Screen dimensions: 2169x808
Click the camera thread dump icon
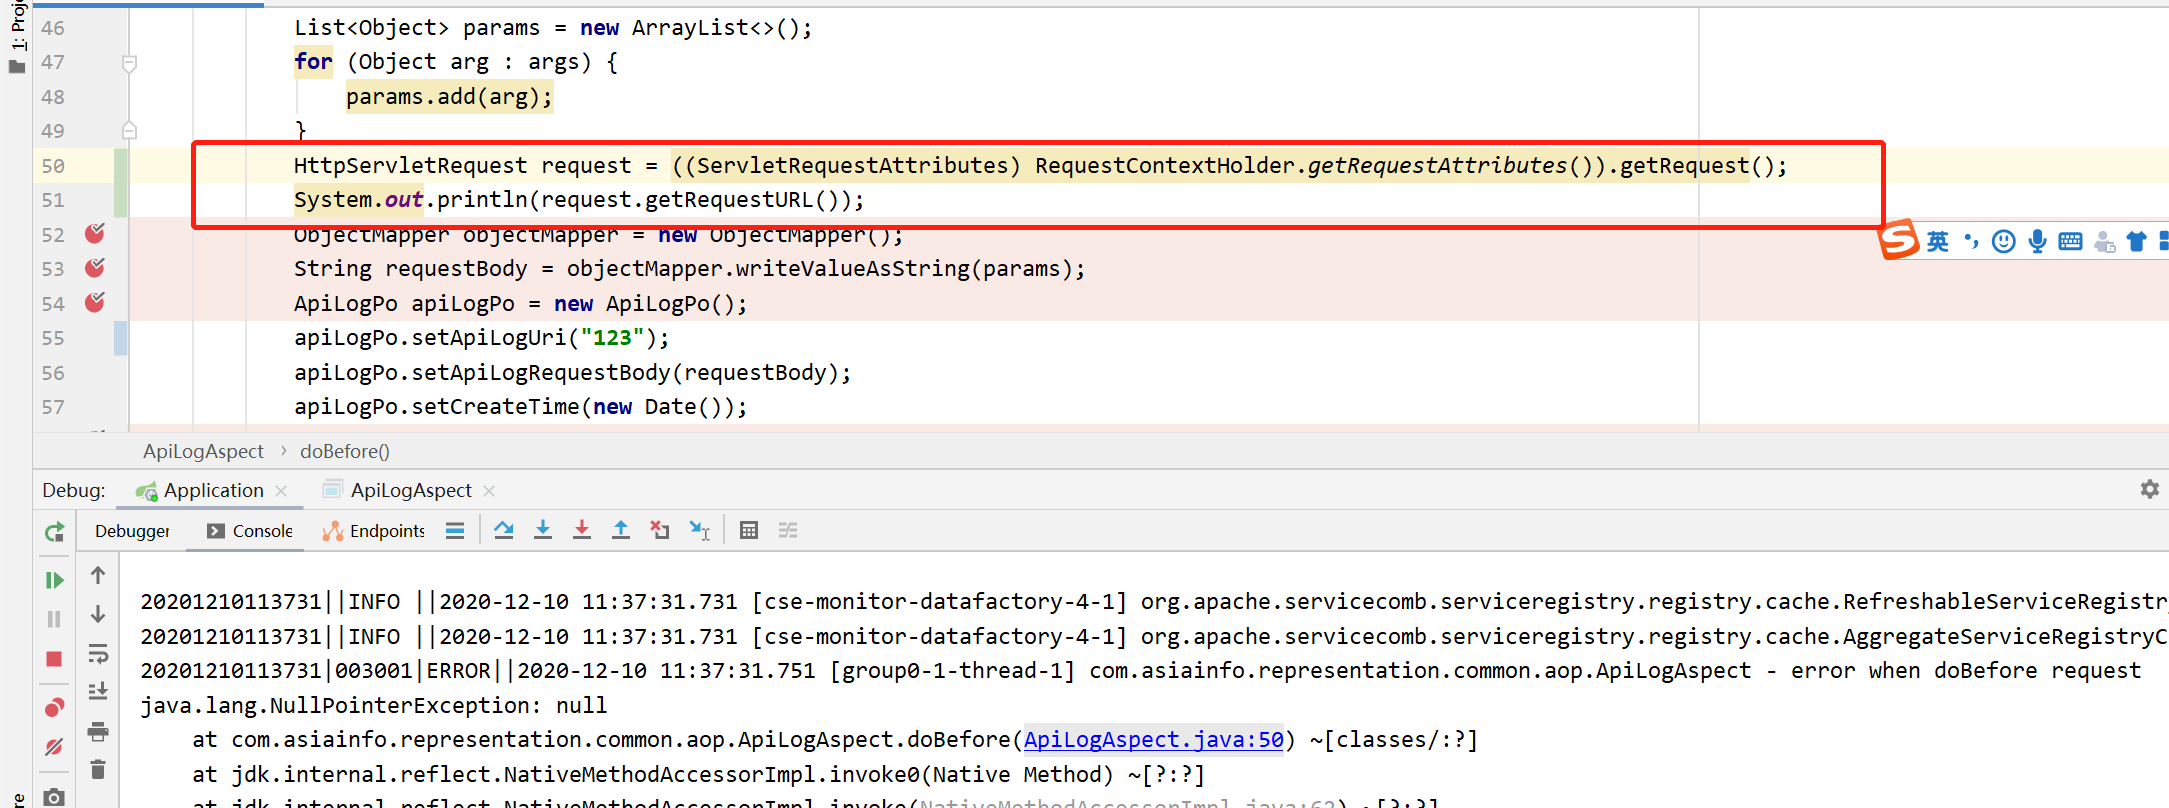pyautogui.click(x=55, y=797)
